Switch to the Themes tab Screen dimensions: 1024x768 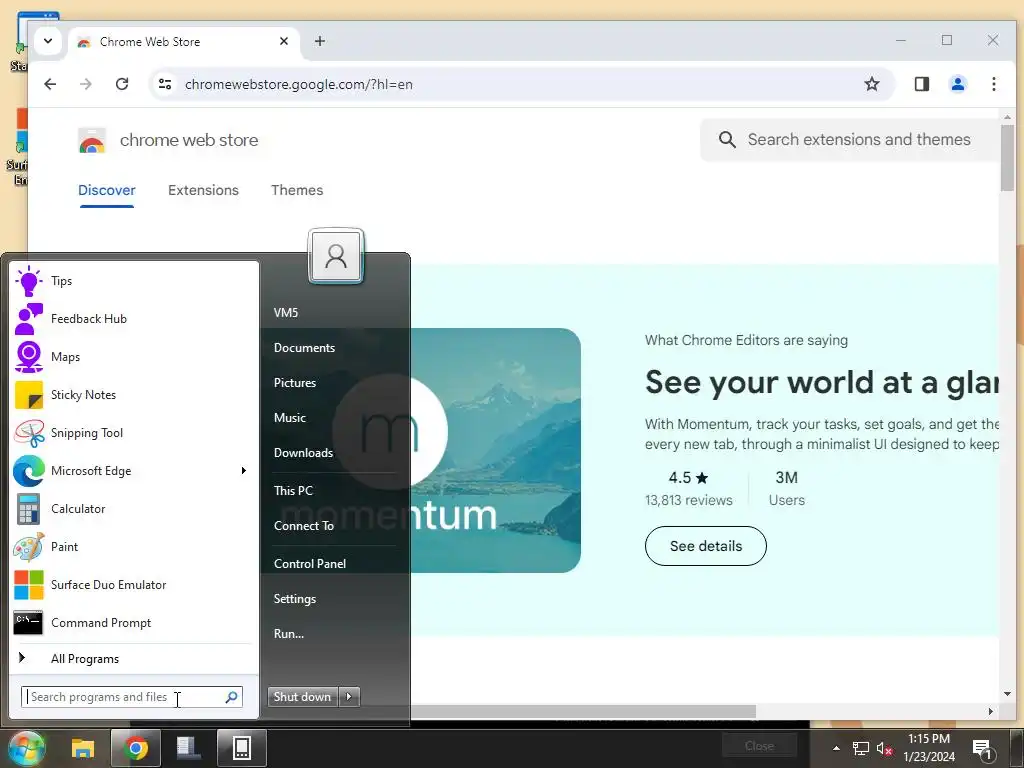point(297,190)
